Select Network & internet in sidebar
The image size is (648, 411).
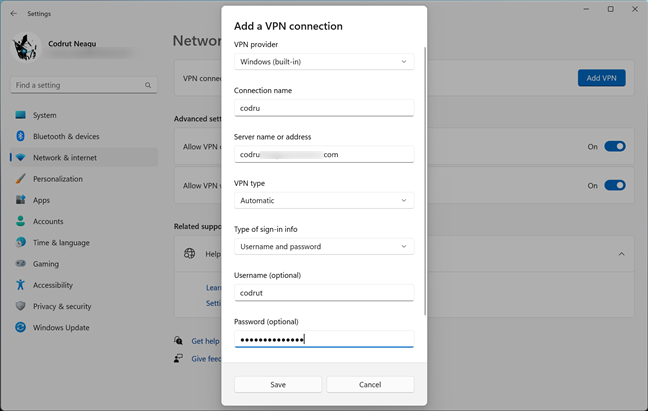click(84, 157)
